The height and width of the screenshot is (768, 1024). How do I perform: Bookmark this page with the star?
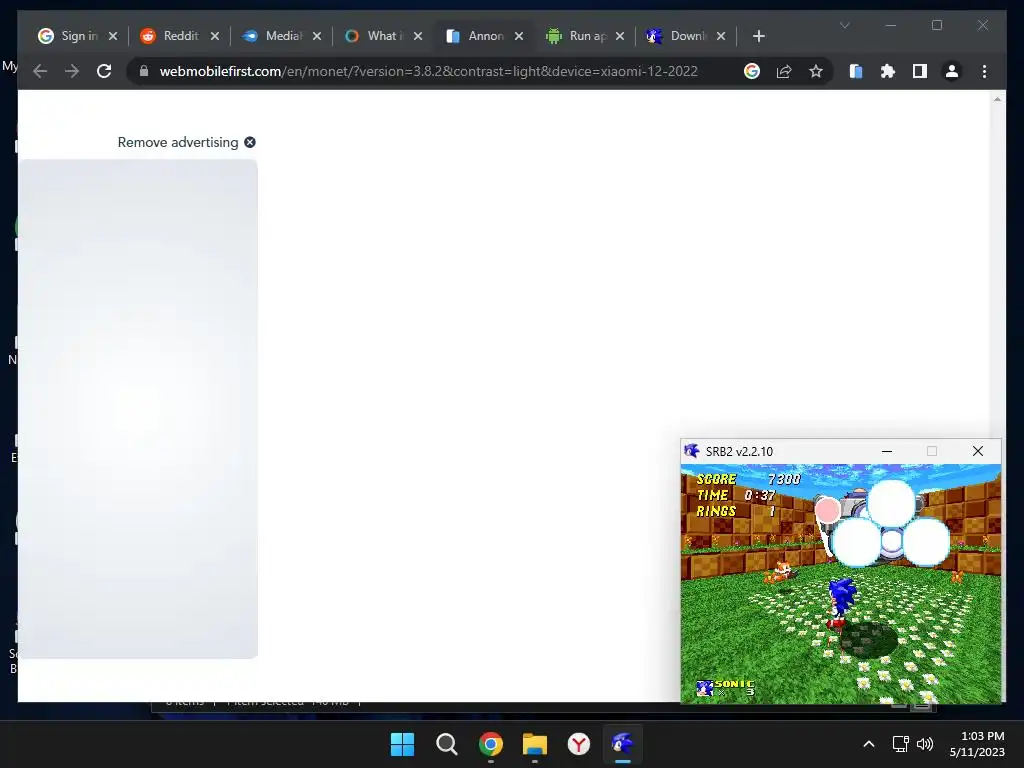coord(816,71)
